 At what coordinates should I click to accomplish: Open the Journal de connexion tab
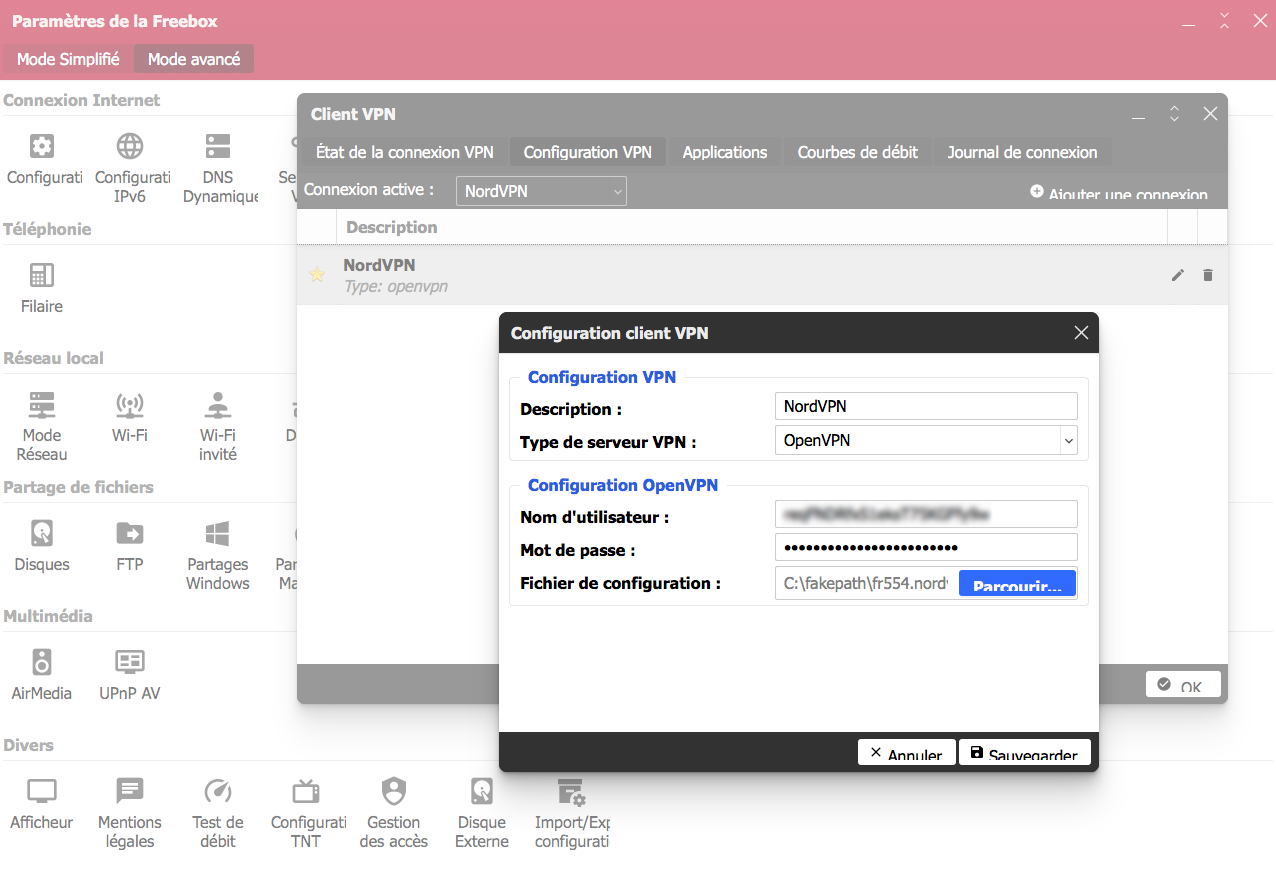1022,152
